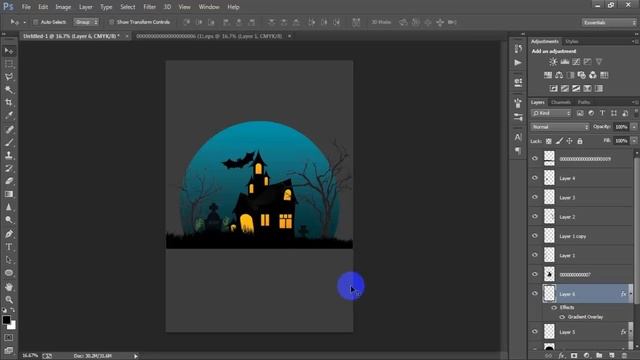
Task: Toggle visibility of Layer 5
Action: pos(535,332)
